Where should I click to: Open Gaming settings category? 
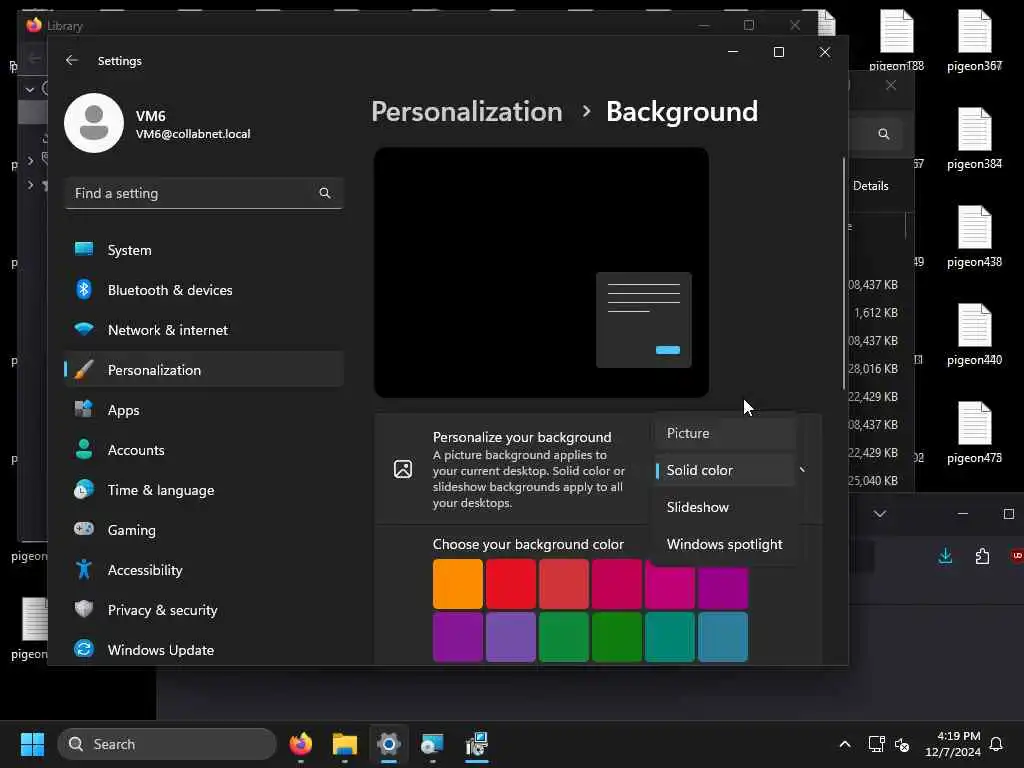pyautogui.click(x=204, y=529)
